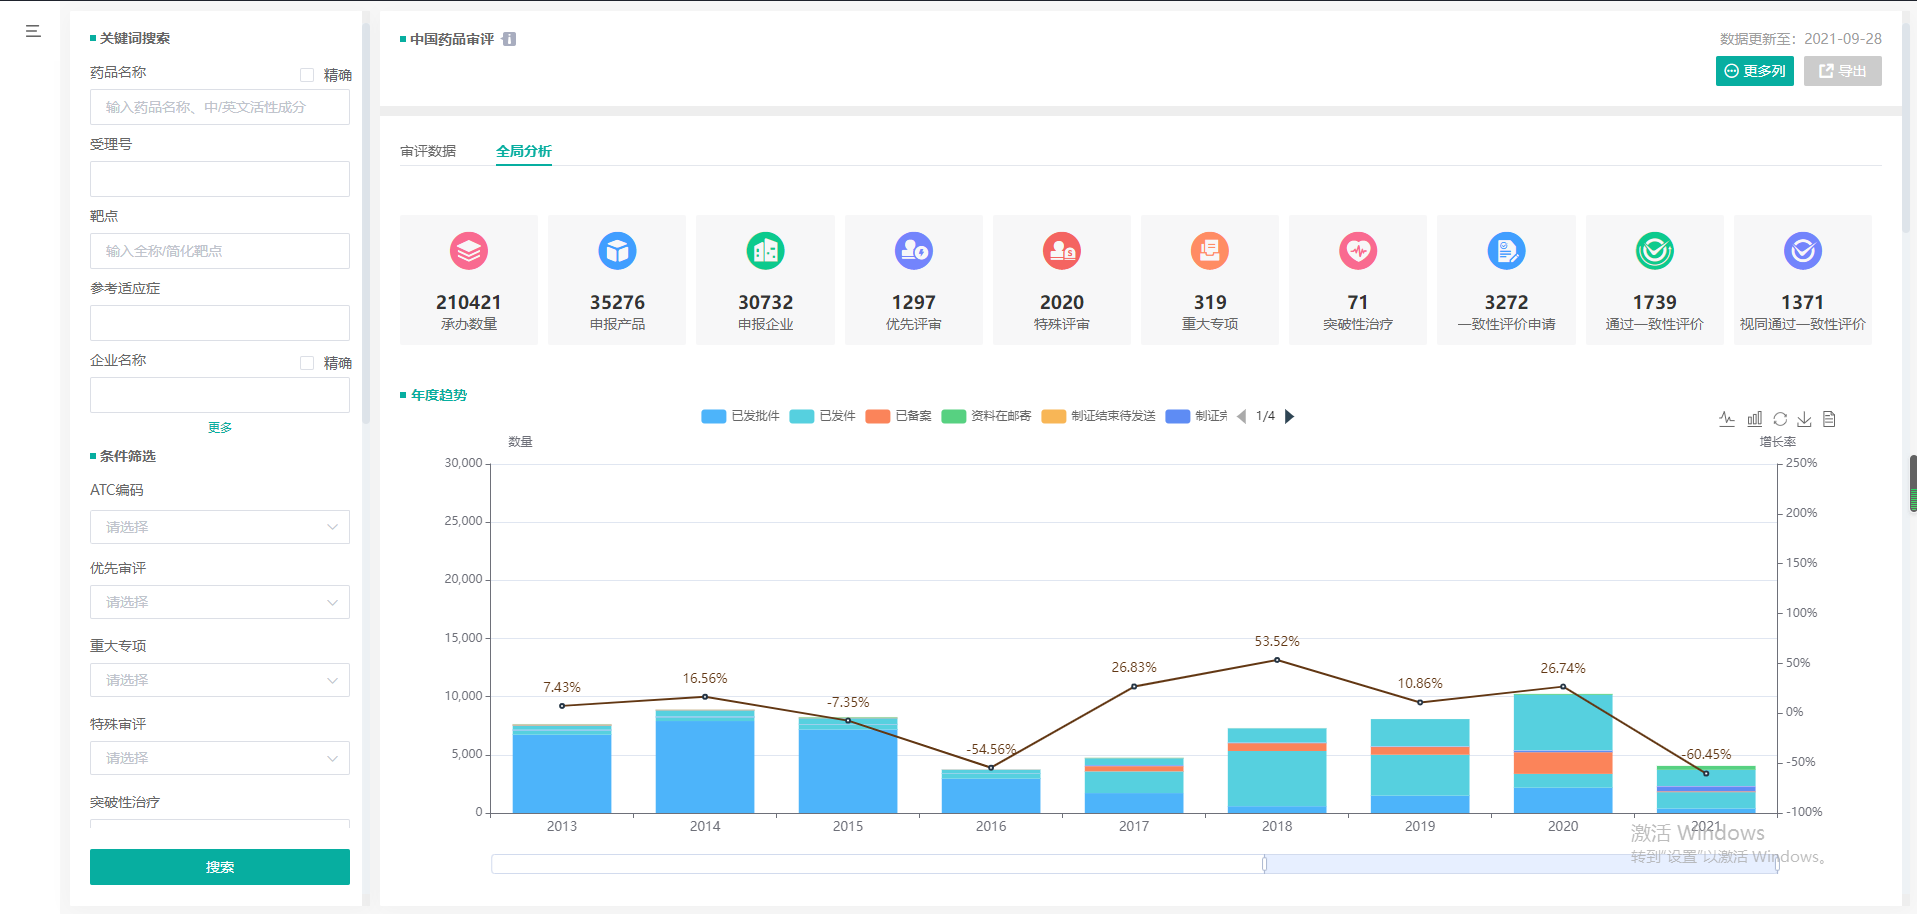Click the 承办数量 stack icon
1917x914 pixels.
(469, 251)
